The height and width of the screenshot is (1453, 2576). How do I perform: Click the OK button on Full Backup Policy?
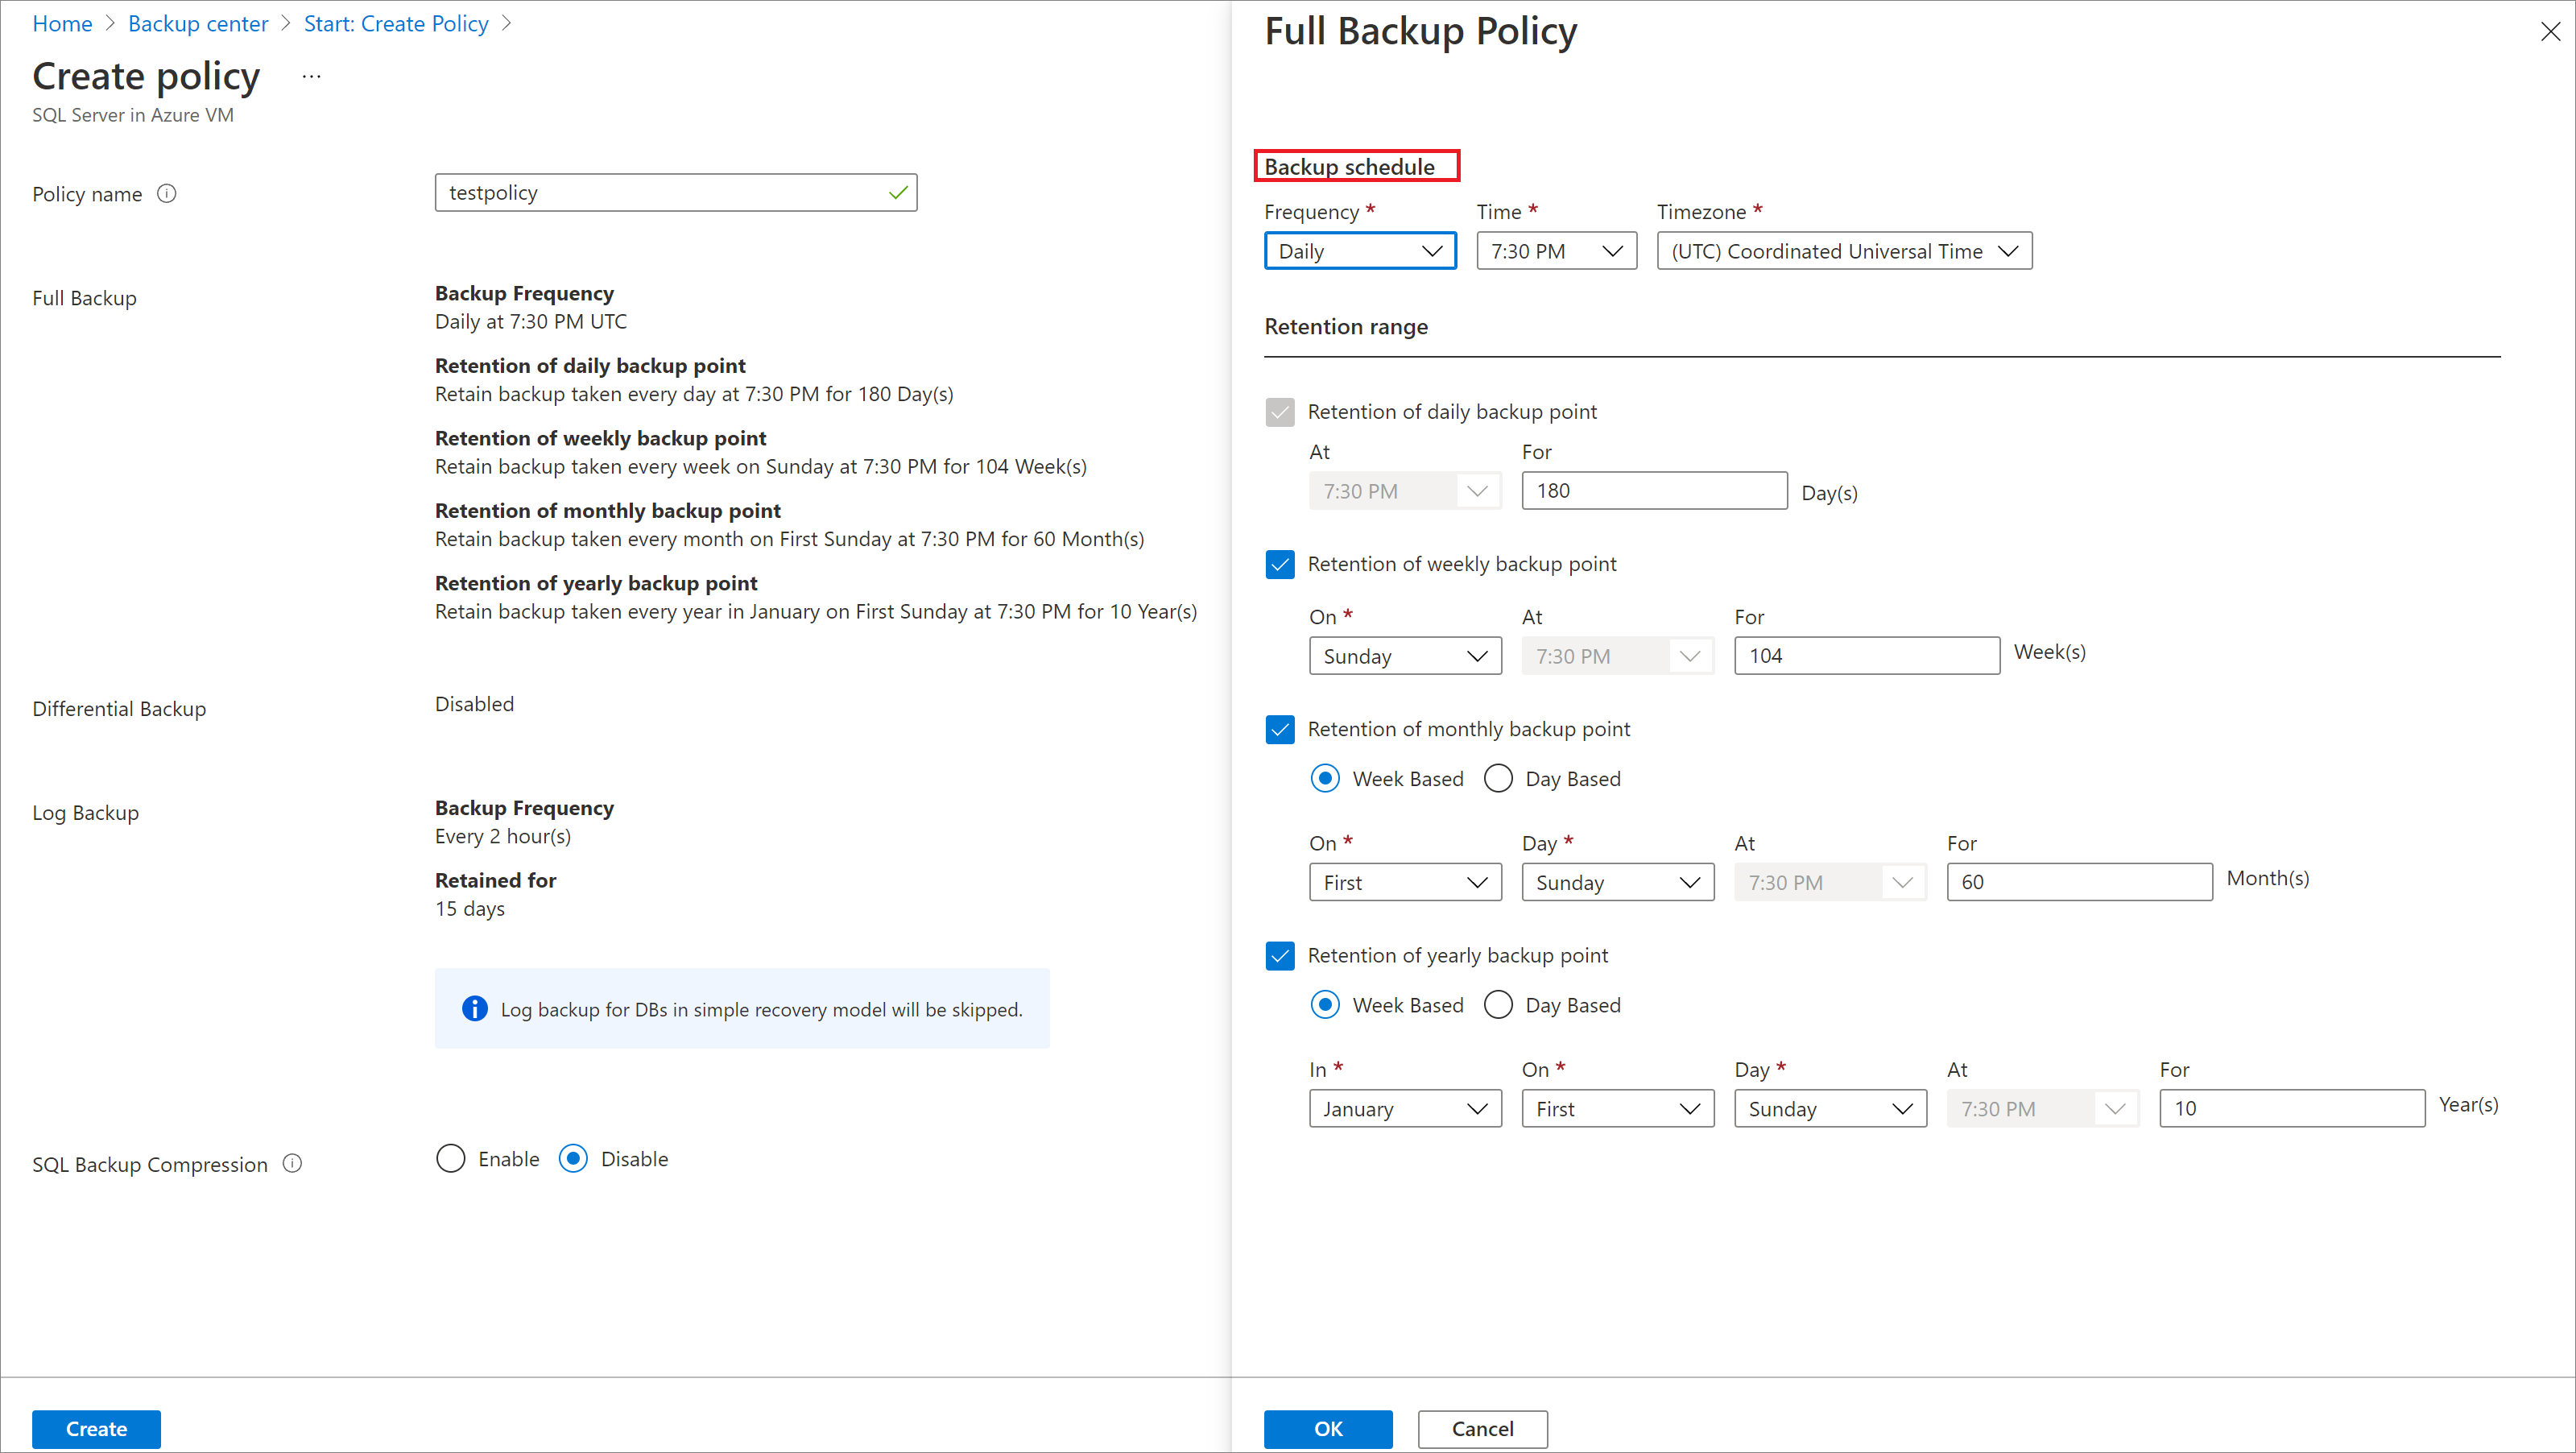(1330, 1428)
